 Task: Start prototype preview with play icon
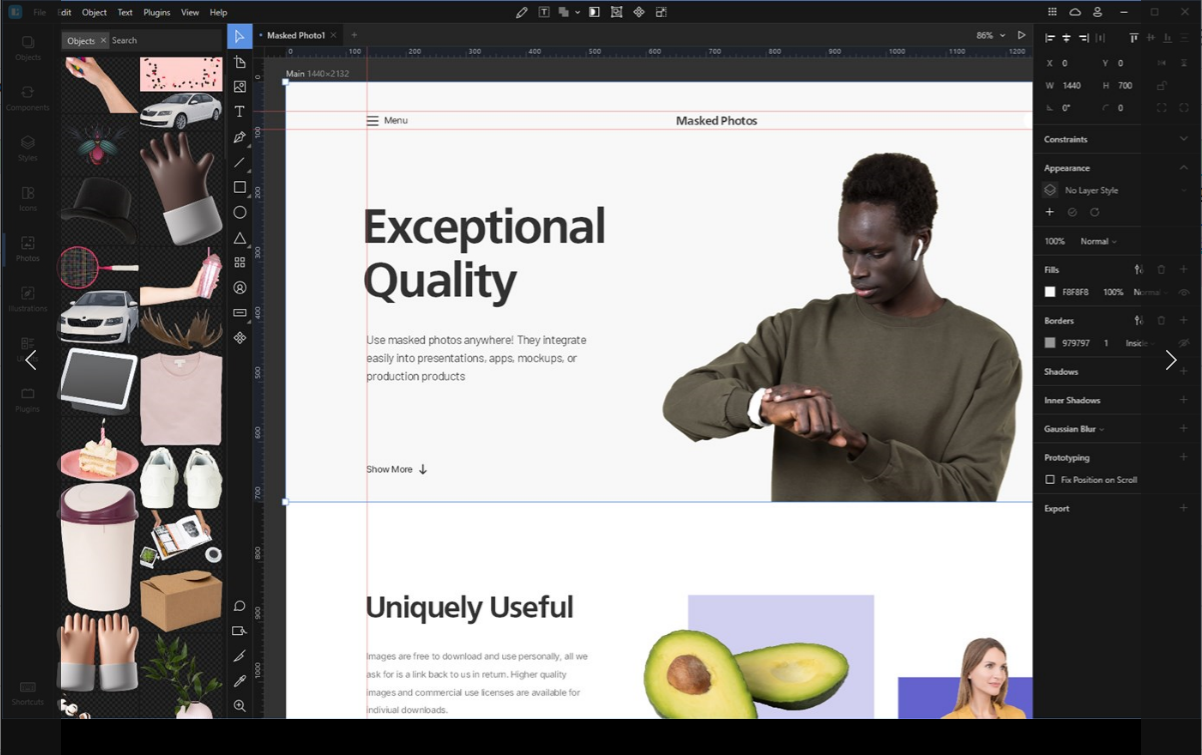[x=1021, y=35]
